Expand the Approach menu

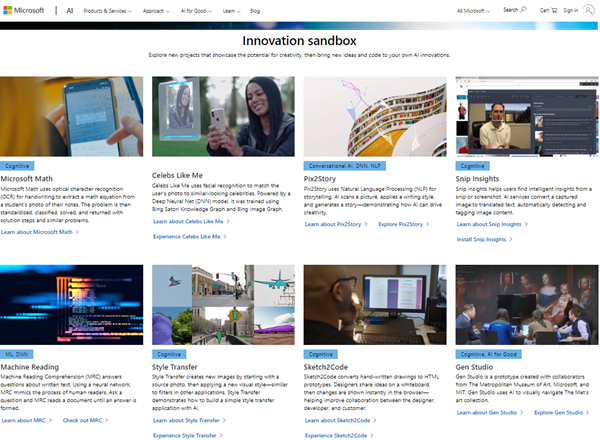tap(156, 11)
